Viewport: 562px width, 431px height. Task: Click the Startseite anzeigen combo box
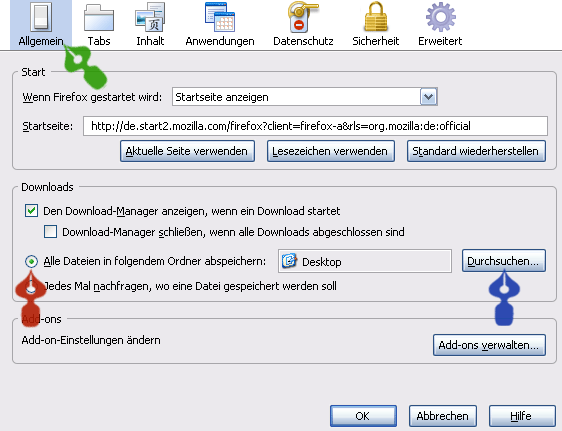click(305, 97)
